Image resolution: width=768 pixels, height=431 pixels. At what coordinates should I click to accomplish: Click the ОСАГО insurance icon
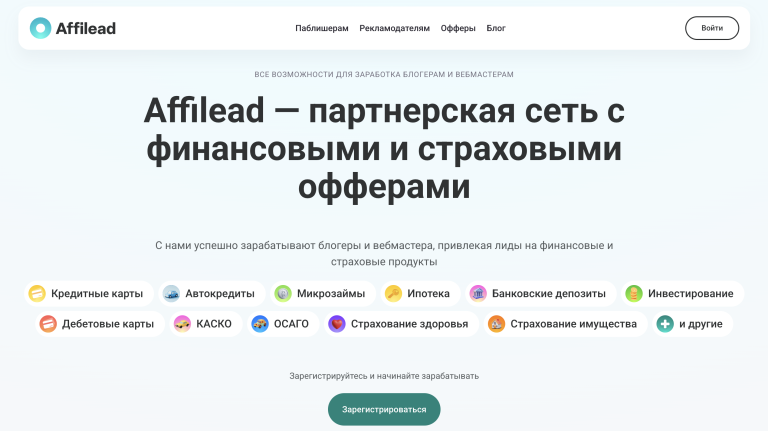260,324
